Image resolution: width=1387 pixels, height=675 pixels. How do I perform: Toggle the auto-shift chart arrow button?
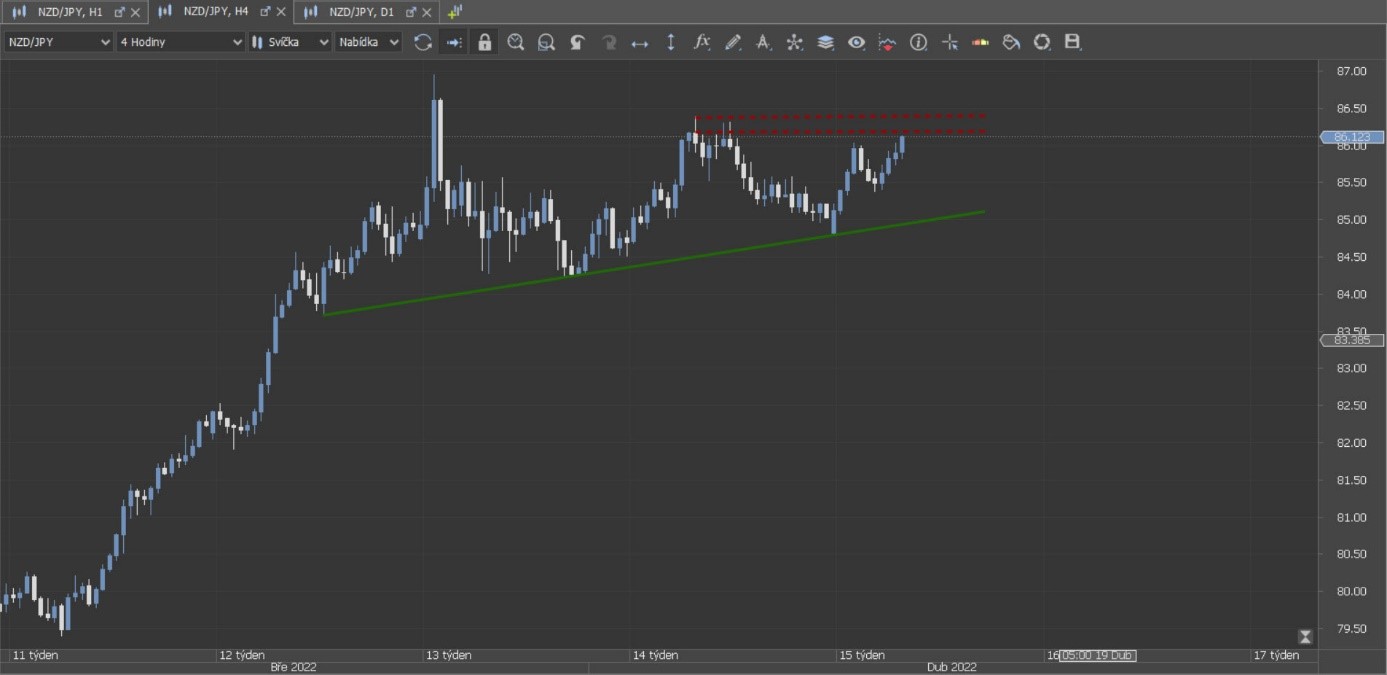[454, 42]
